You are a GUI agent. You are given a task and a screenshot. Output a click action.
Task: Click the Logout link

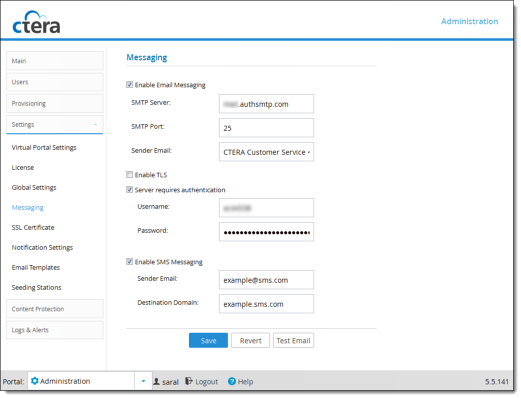207,382
